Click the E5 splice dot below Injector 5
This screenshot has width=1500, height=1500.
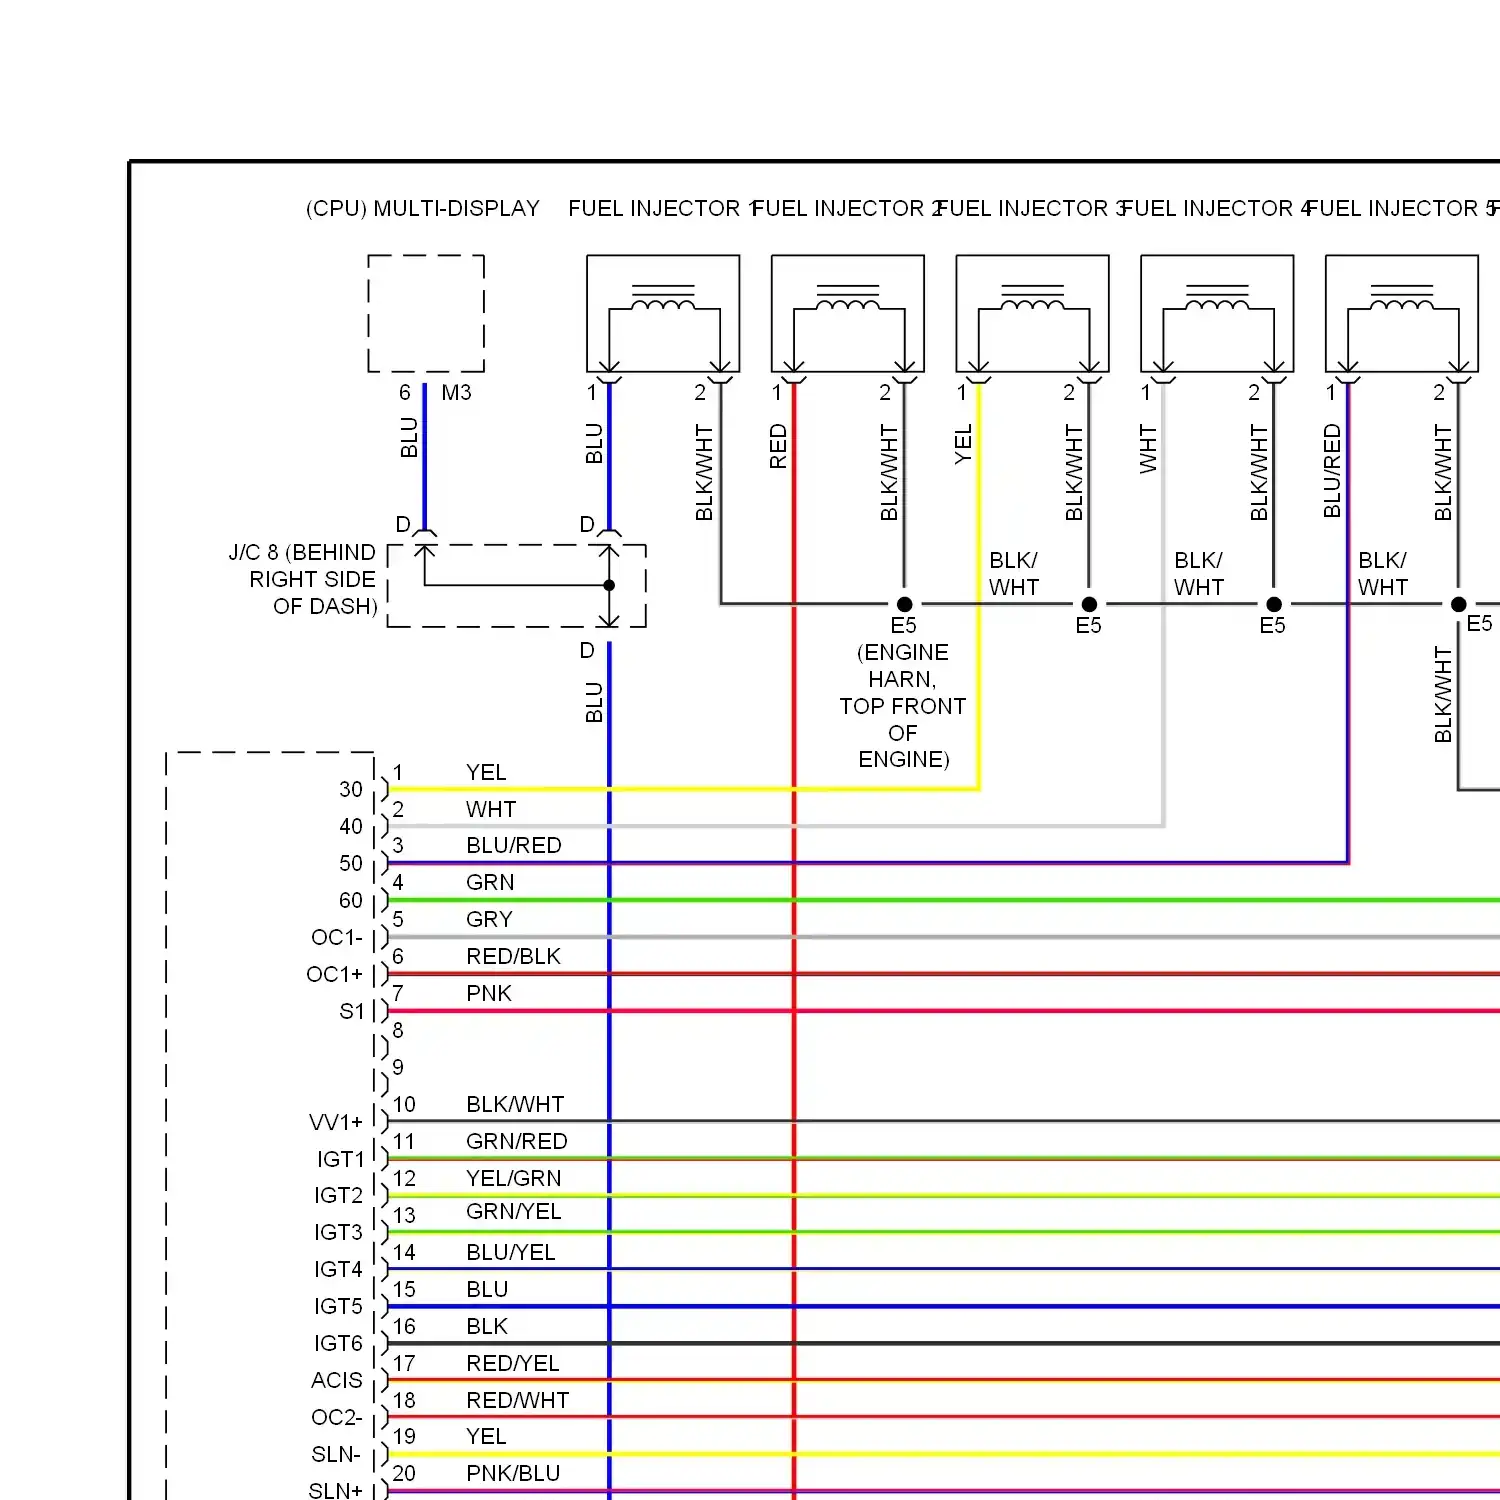pos(1458,604)
